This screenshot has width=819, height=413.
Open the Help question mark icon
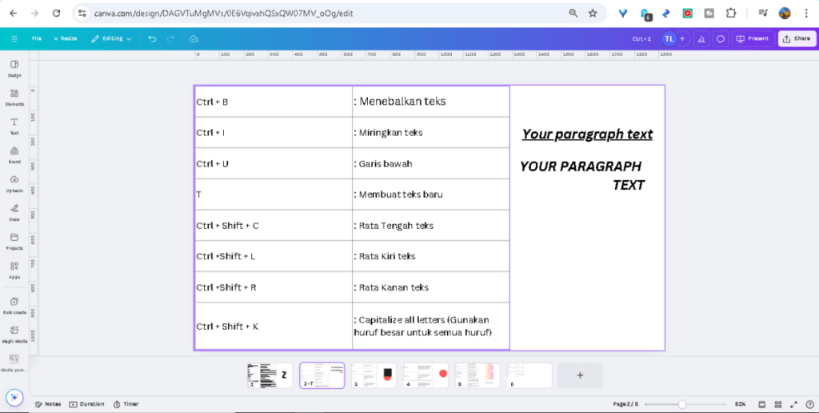(809, 404)
